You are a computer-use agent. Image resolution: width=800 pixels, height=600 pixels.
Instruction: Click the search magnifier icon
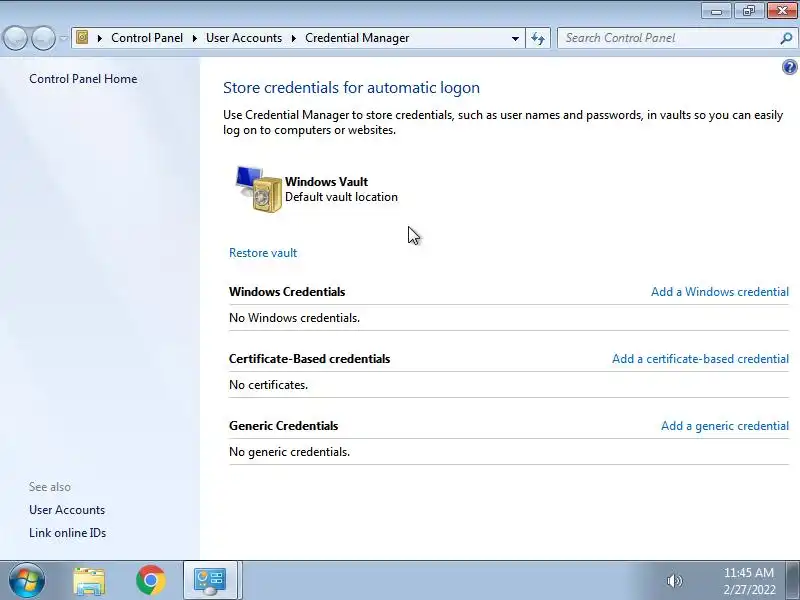(786, 38)
